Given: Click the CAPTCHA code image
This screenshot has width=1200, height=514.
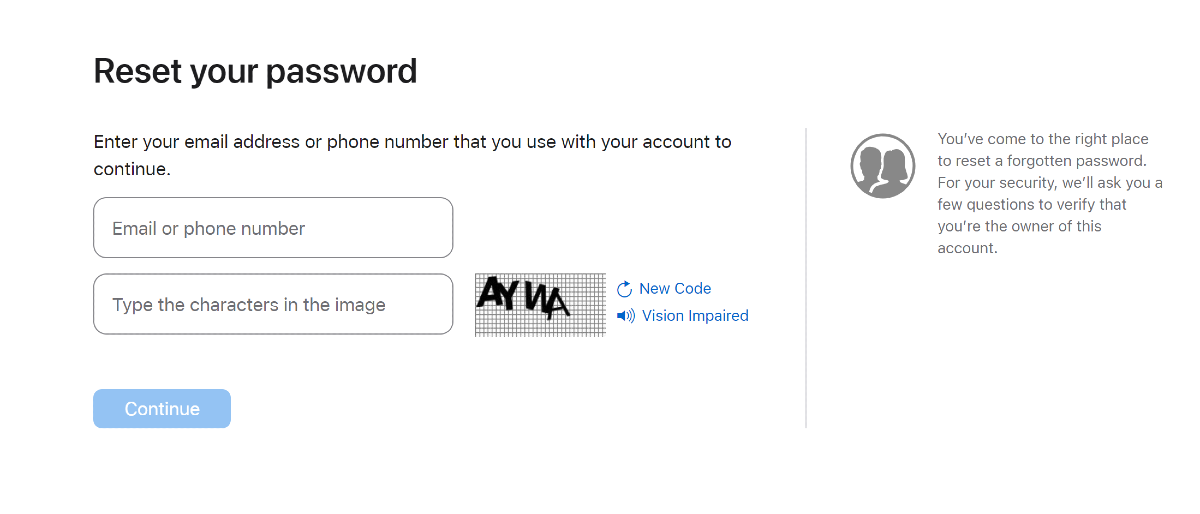Looking at the screenshot, I should pos(540,305).
